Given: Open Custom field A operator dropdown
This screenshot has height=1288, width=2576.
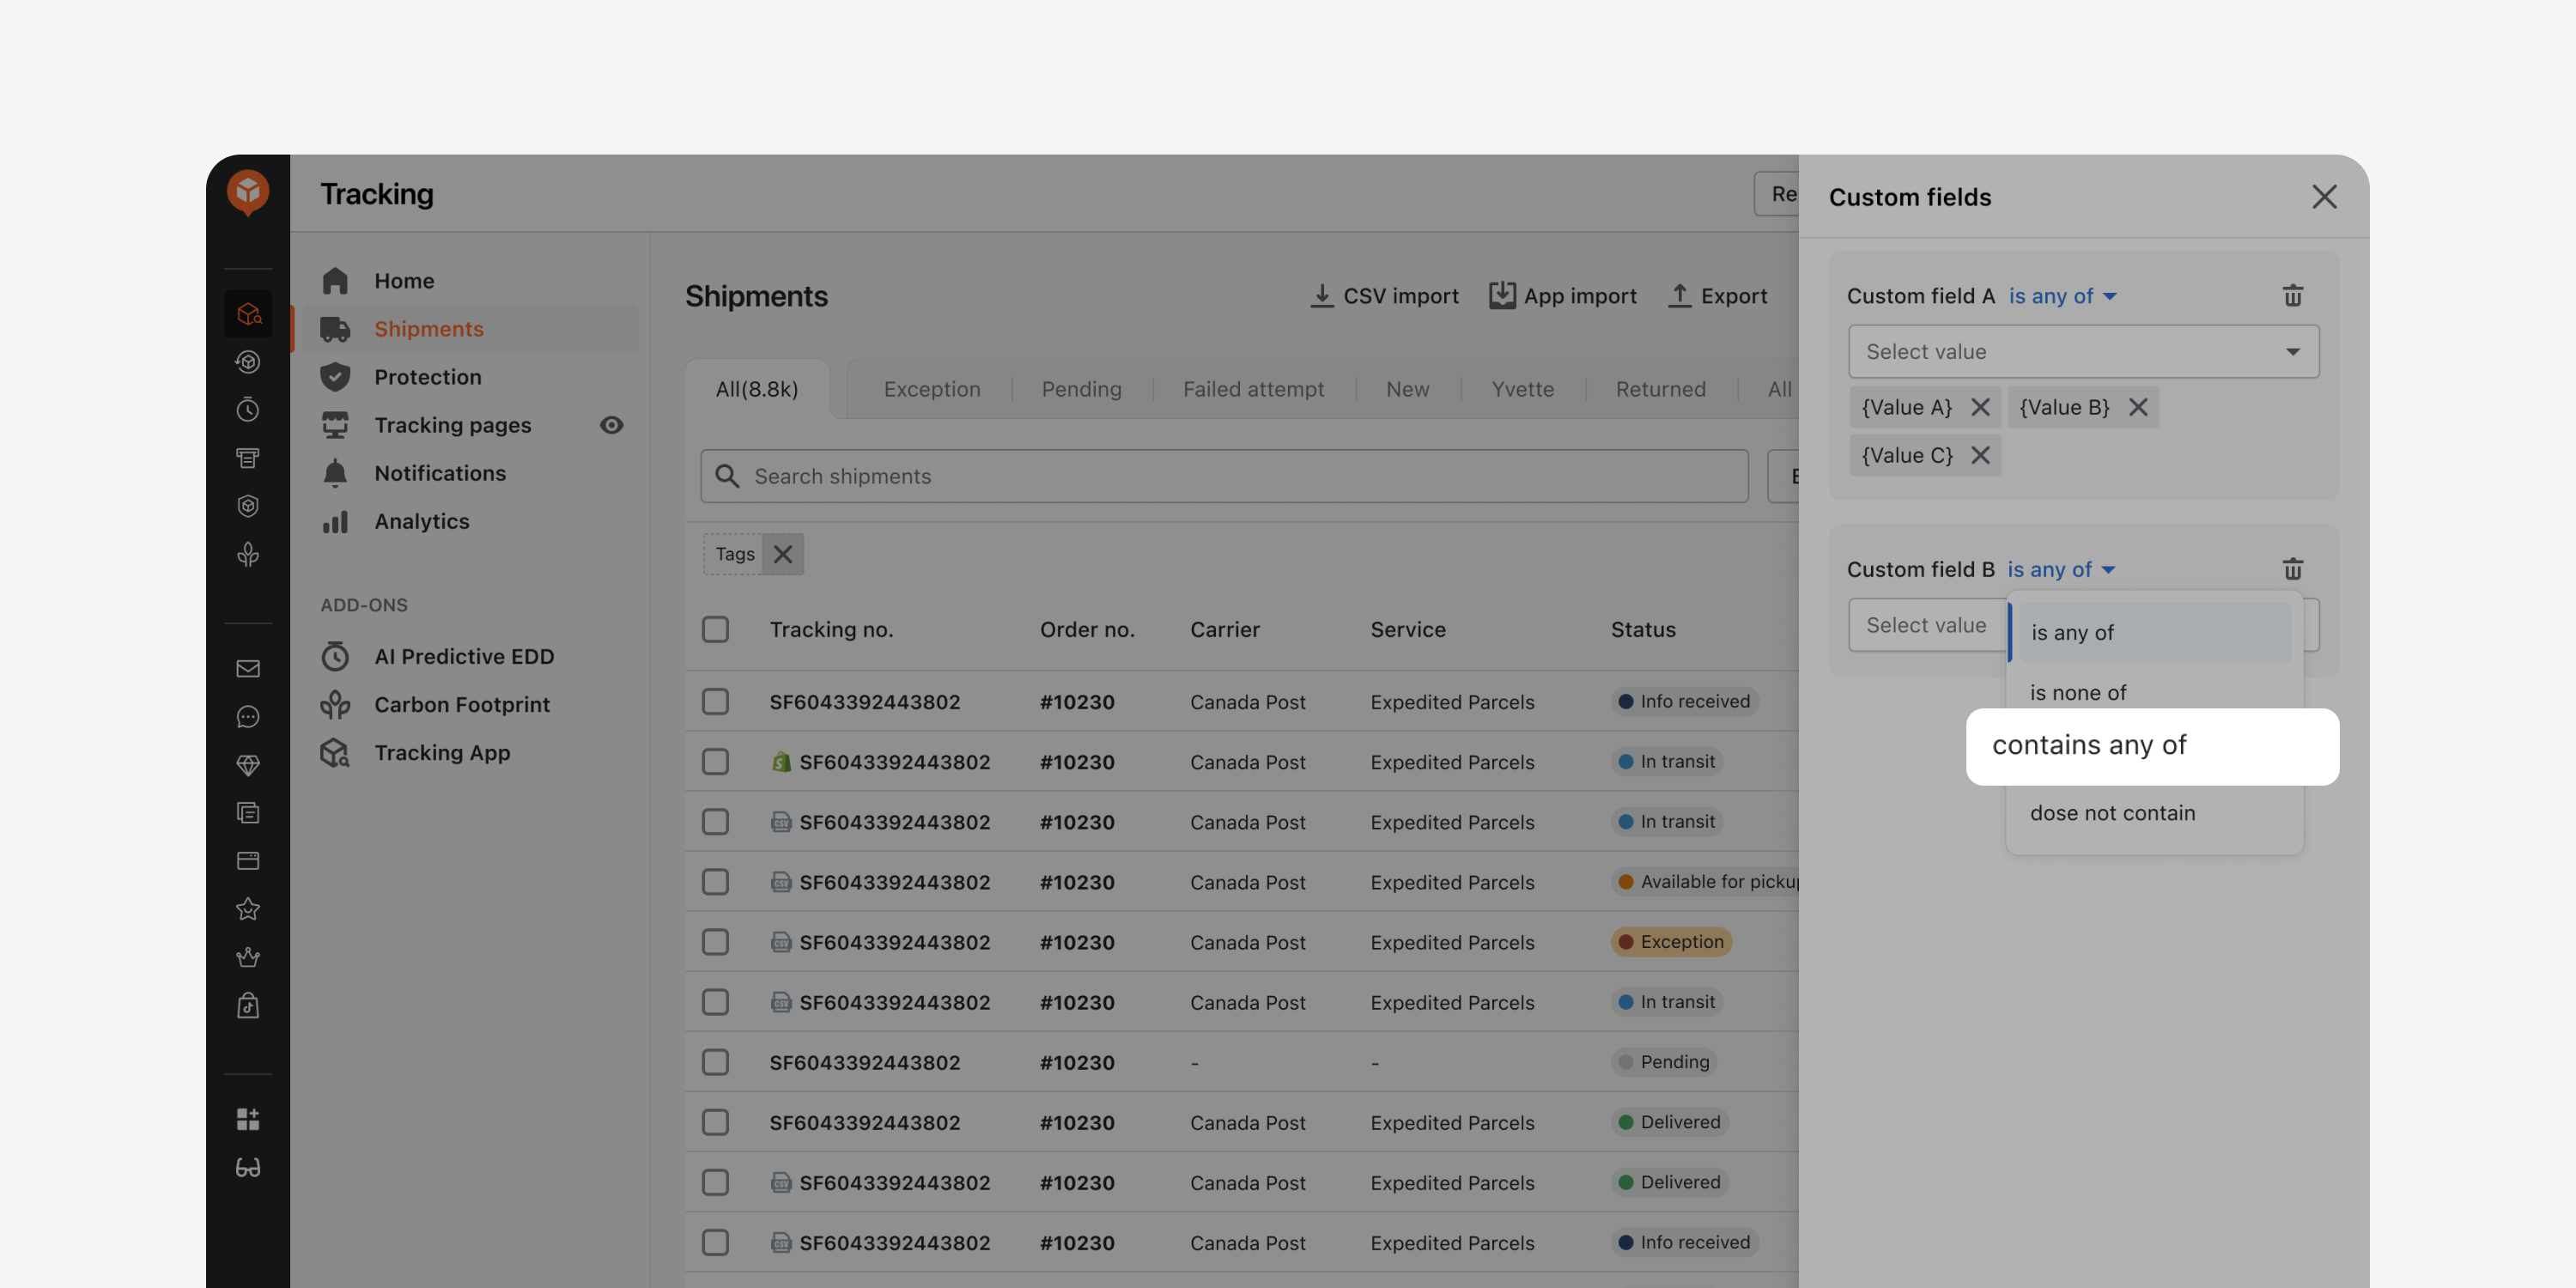Looking at the screenshot, I should coord(2062,296).
